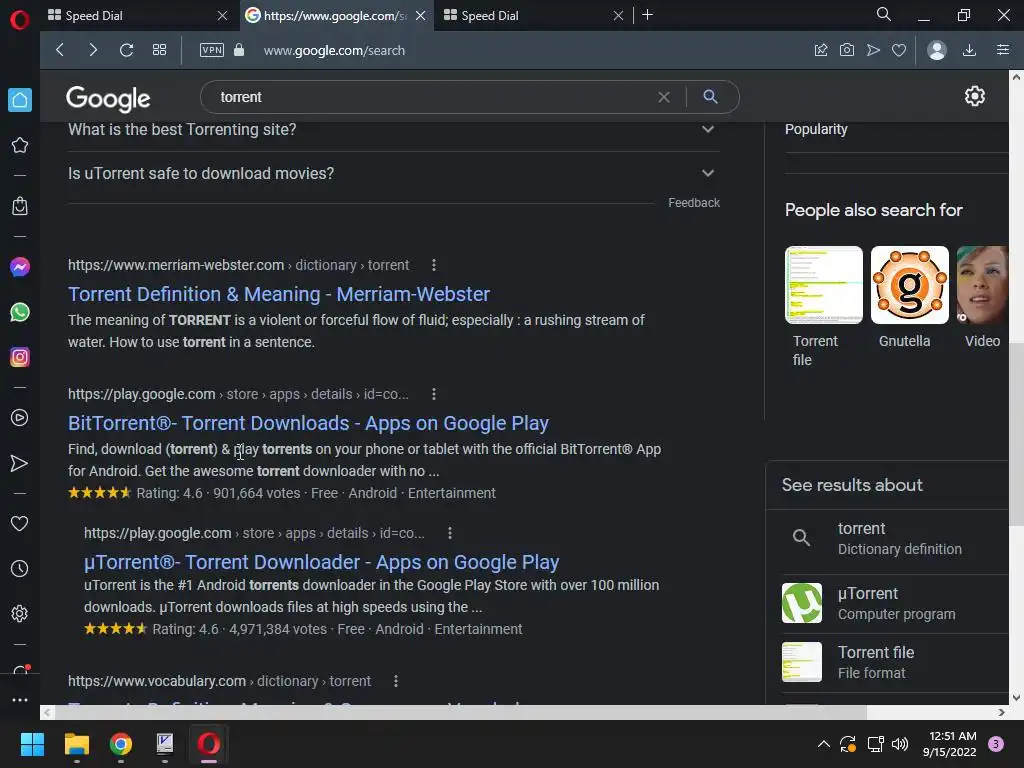The image size is (1024, 768).
Task: Clear the search query with X
Action: [x=664, y=97]
